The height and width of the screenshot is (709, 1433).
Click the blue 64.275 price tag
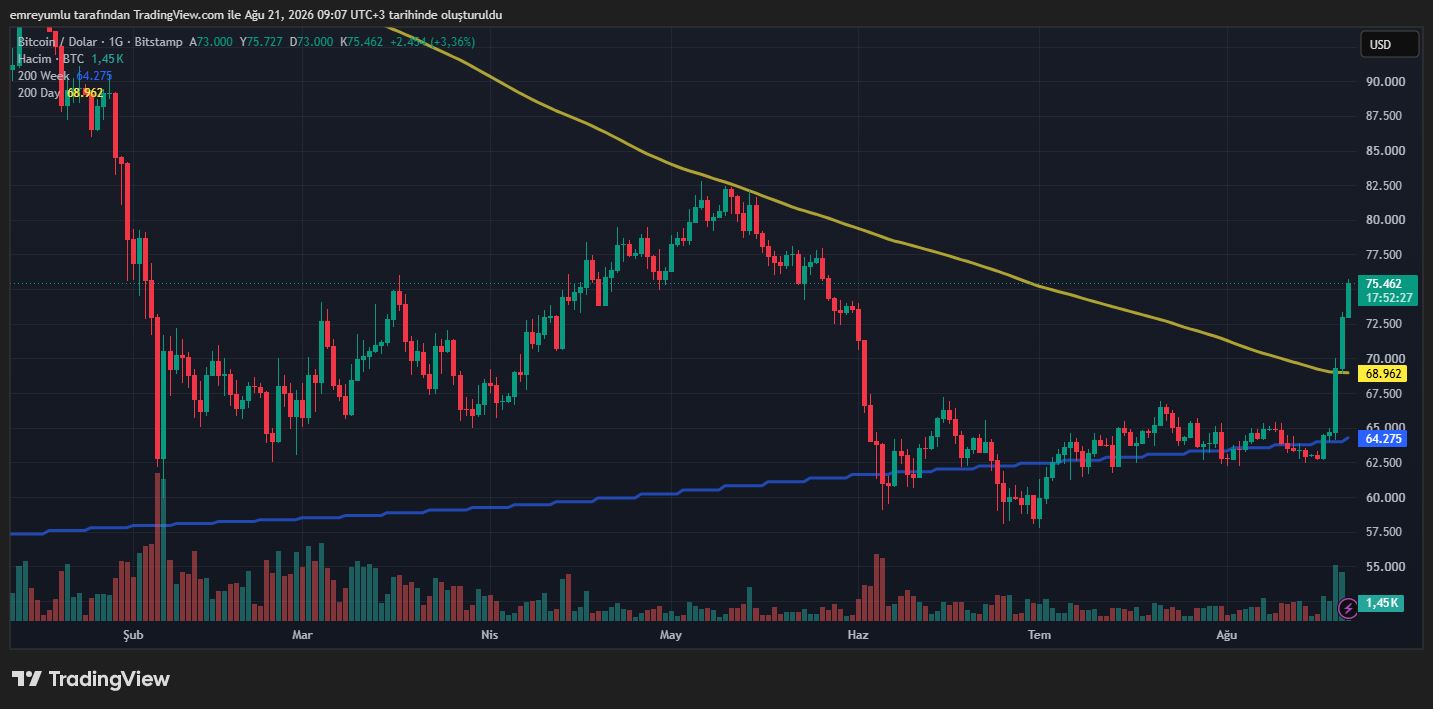1385,439
